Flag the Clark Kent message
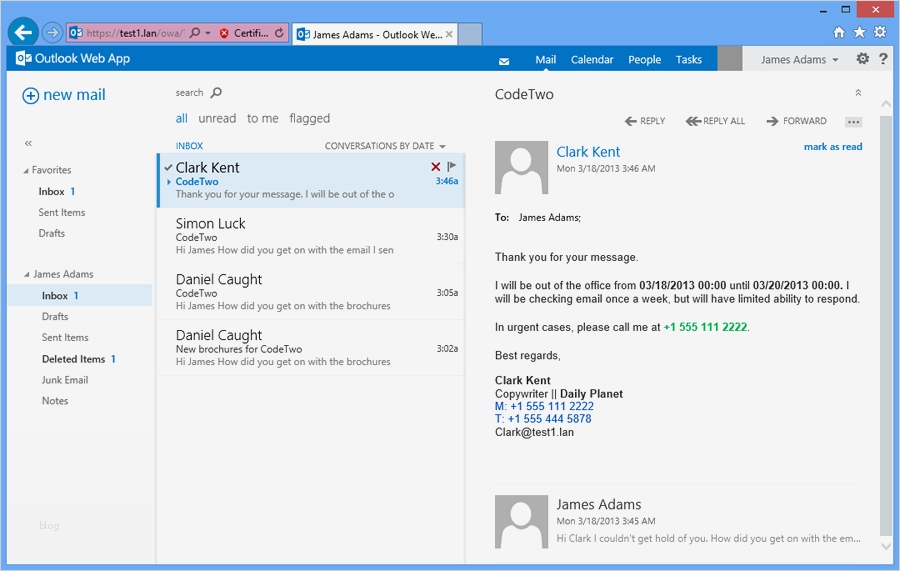900x571 pixels. tap(452, 166)
